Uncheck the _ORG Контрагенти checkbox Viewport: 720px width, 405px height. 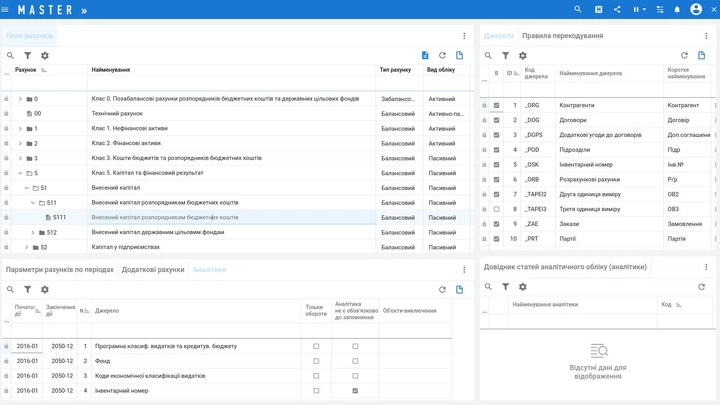point(496,105)
